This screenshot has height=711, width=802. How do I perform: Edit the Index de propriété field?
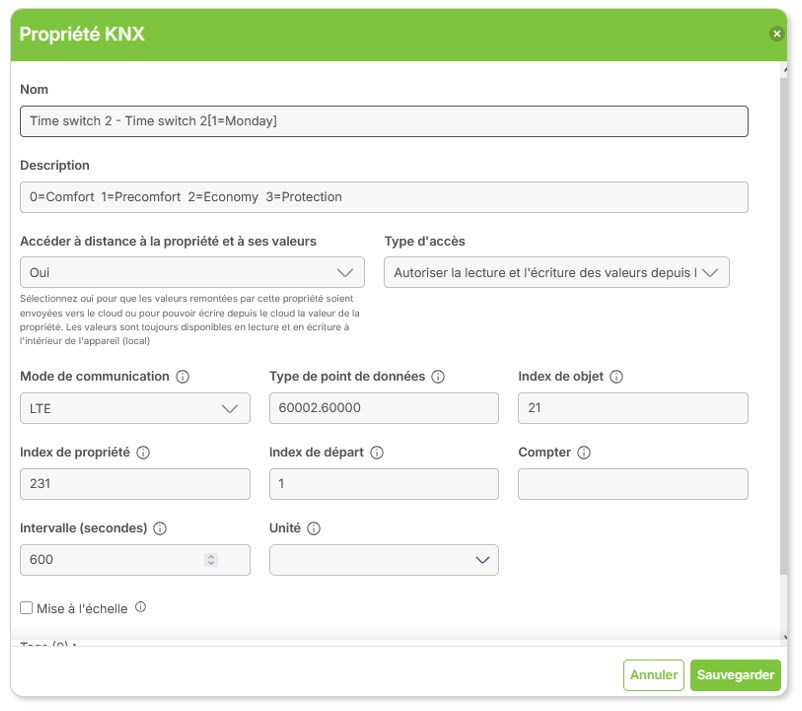tap(135, 484)
